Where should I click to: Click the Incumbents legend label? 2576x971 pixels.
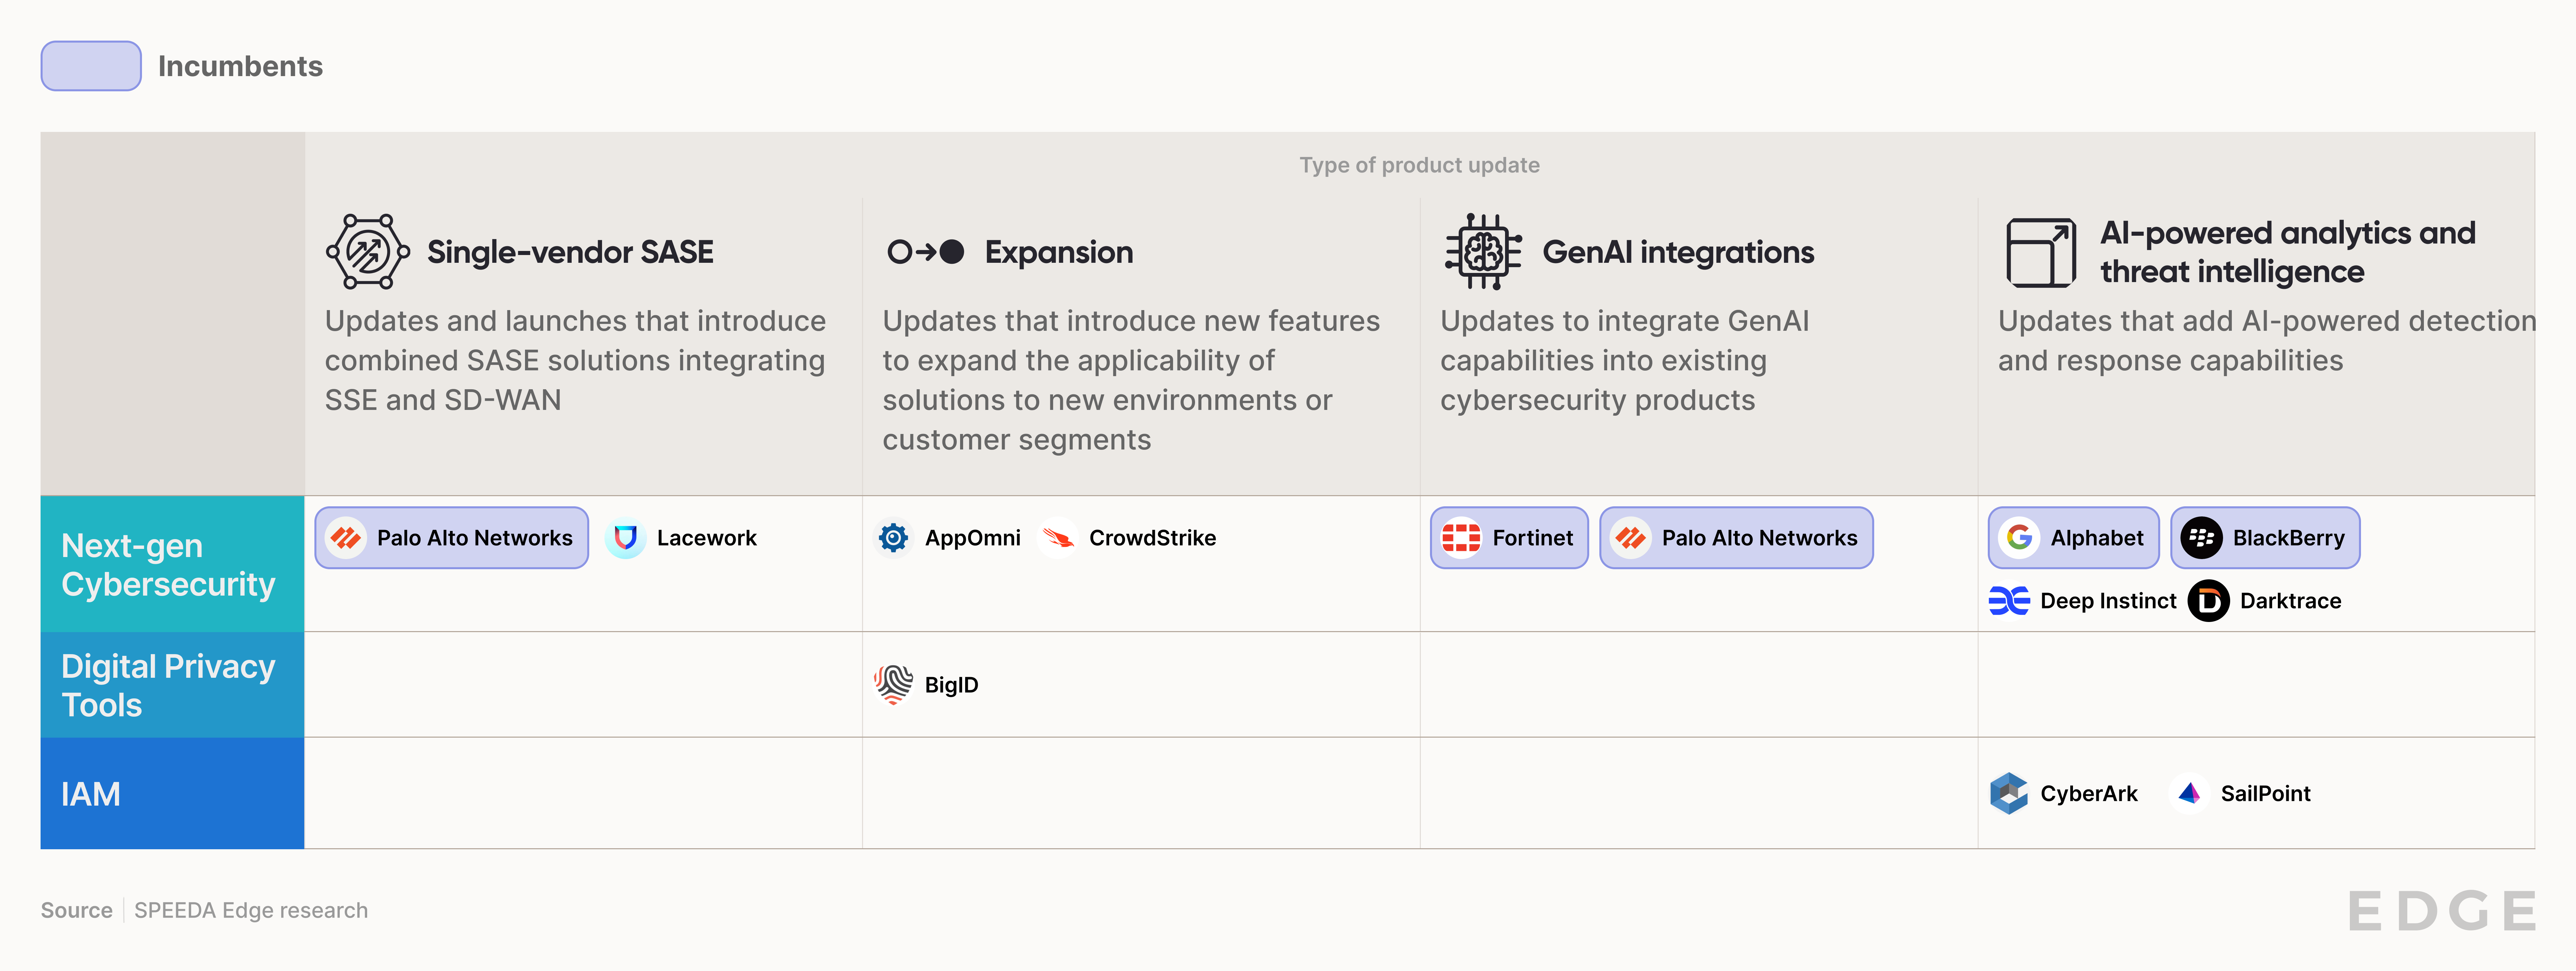(240, 66)
